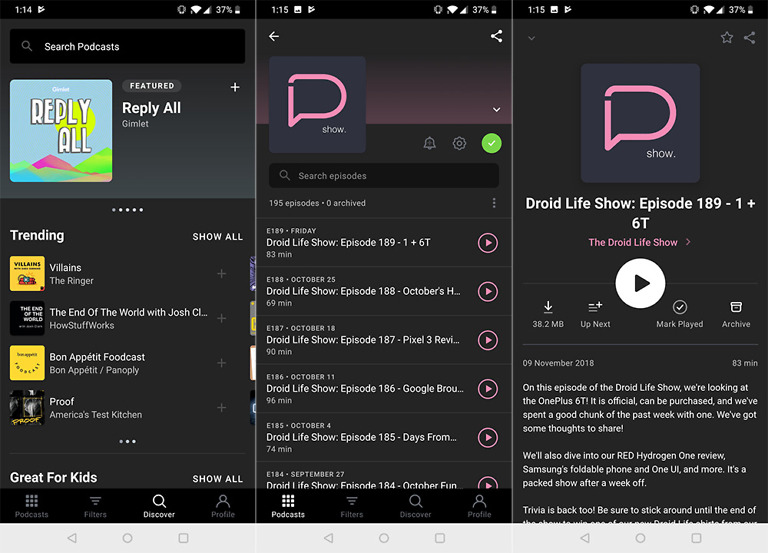768x553 pixels.
Task: Archive Episode 189 with the Archive icon
Action: (x=736, y=313)
